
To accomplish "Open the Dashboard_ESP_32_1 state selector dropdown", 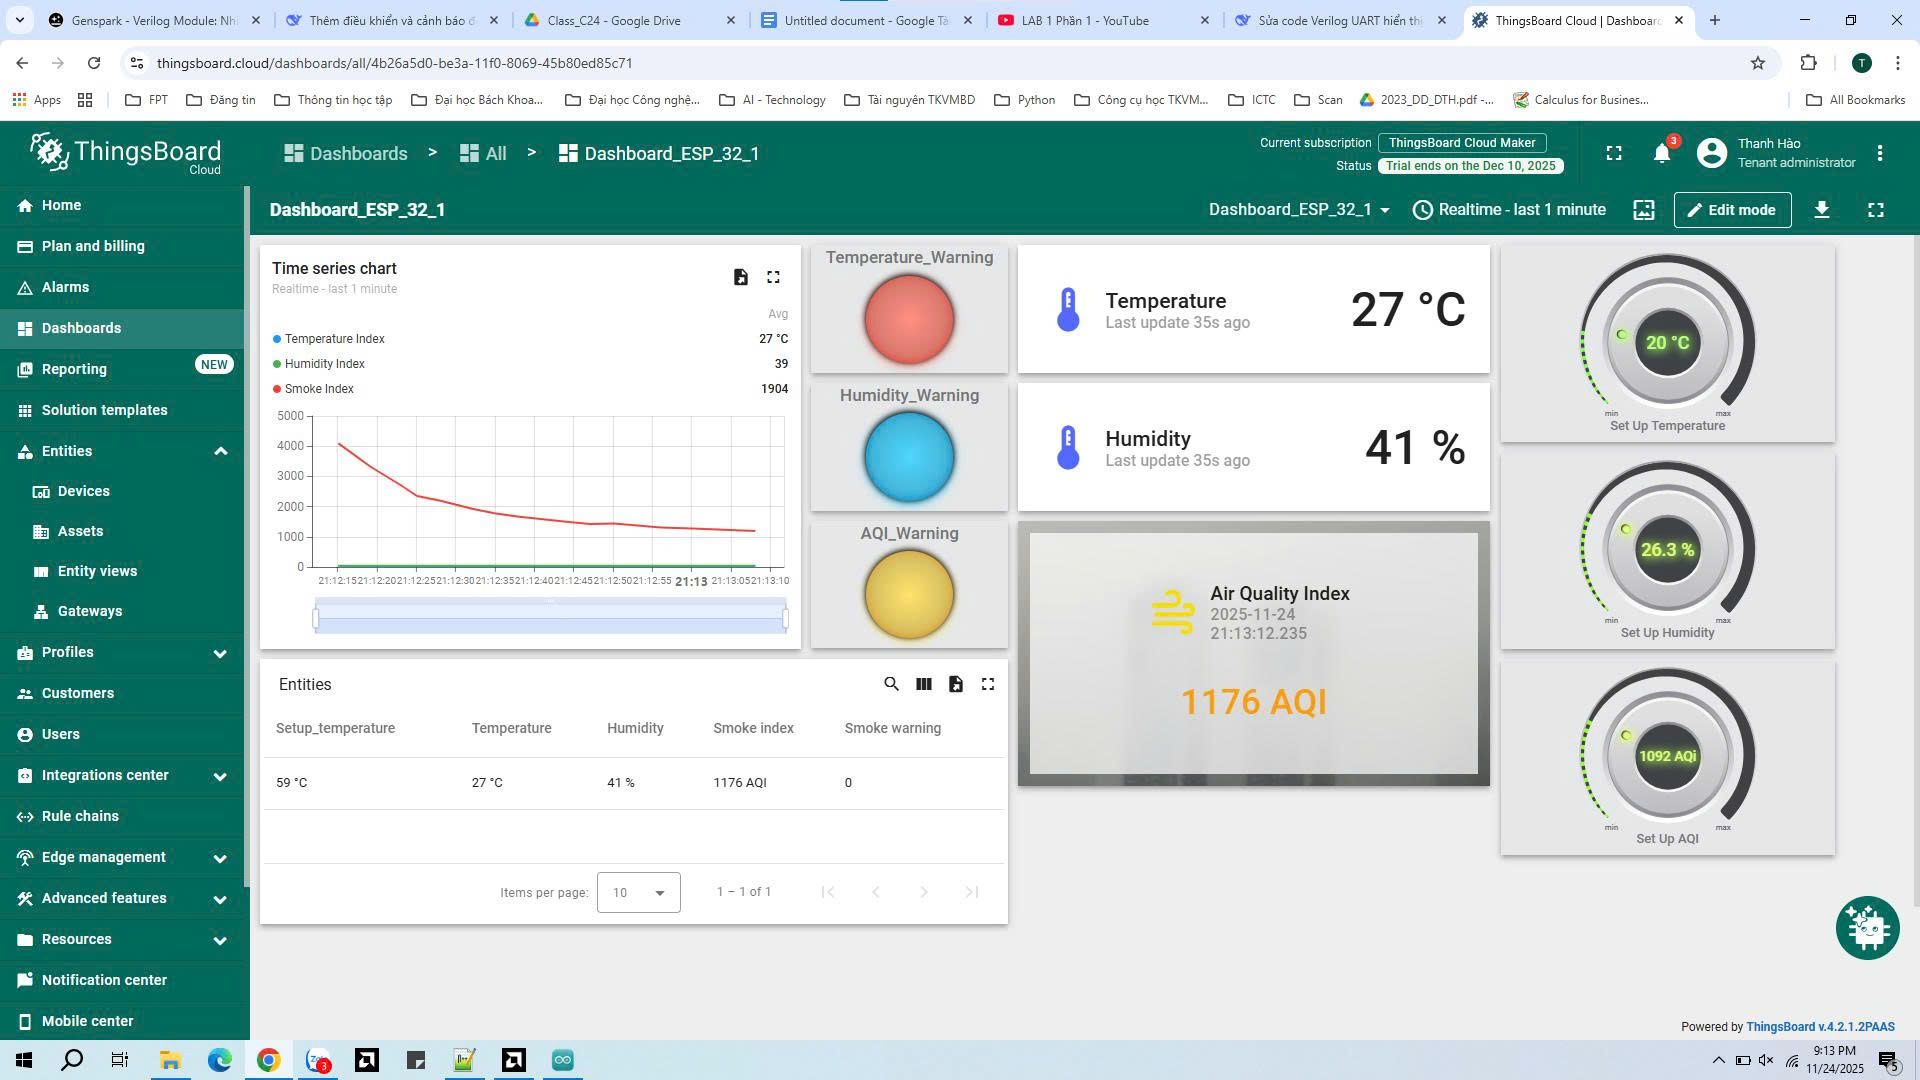I will 1299,210.
